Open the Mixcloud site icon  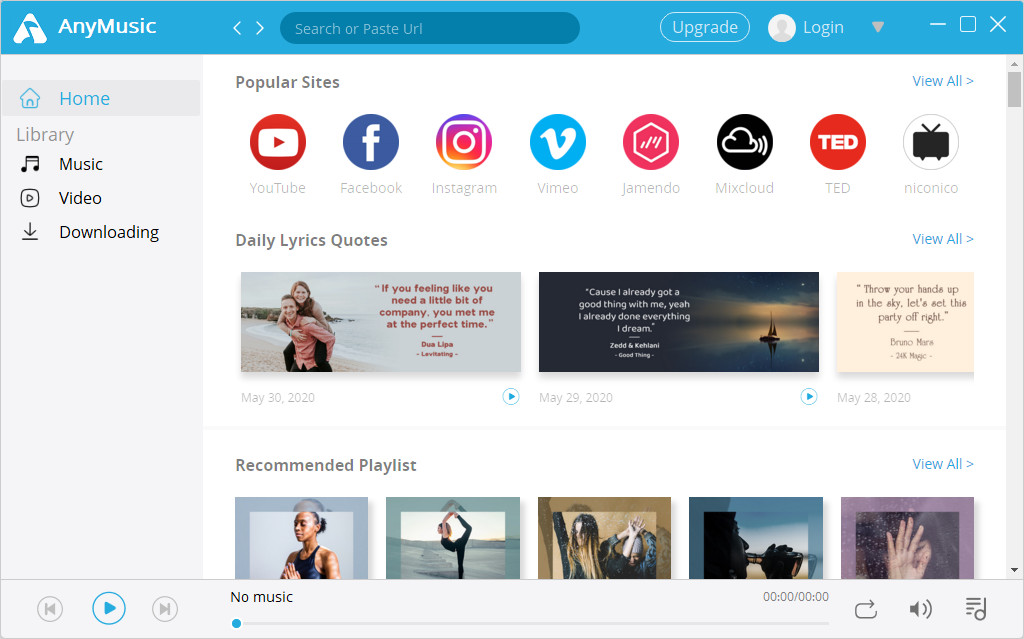coord(744,142)
